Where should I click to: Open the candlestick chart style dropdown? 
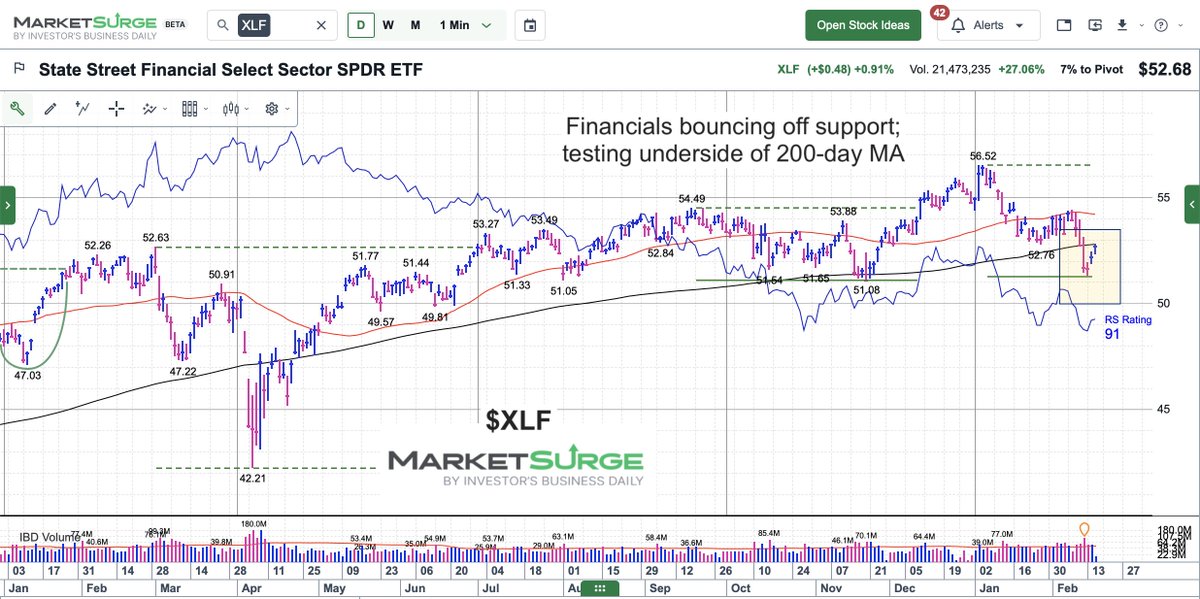(236, 109)
